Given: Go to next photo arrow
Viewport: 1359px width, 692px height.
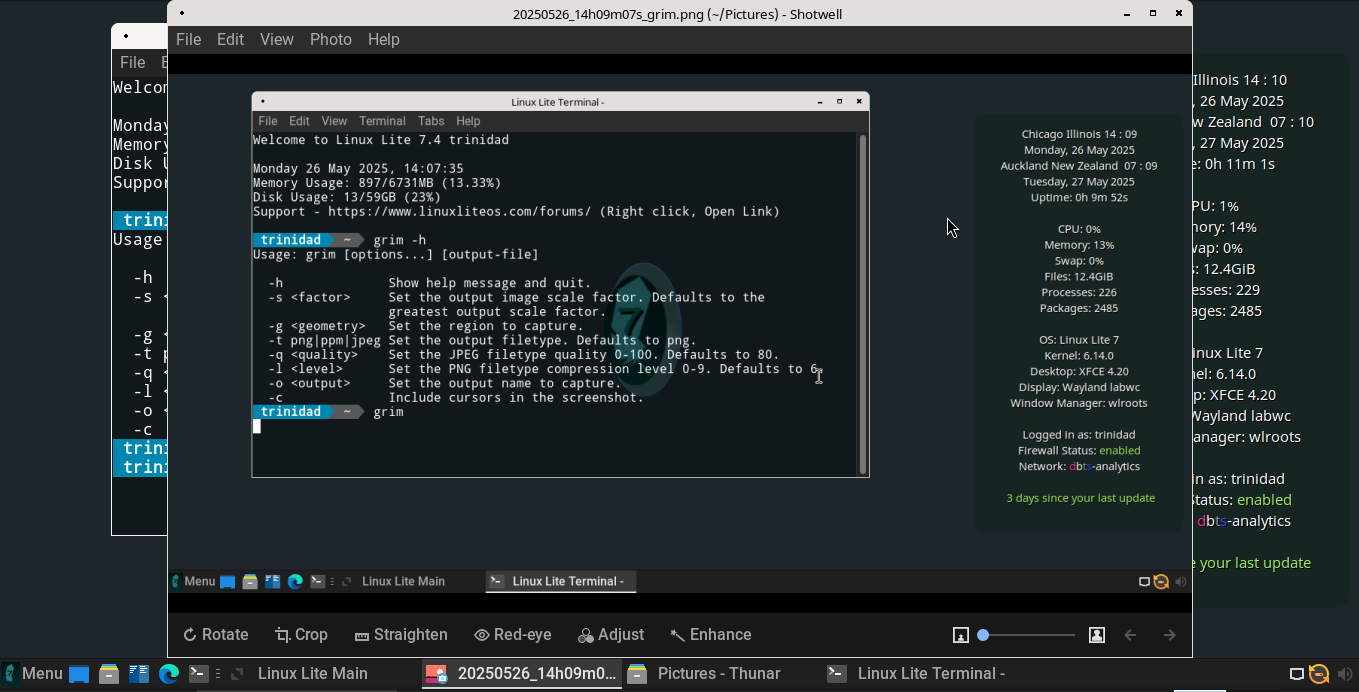Looking at the screenshot, I should click(x=1170, y=635).
